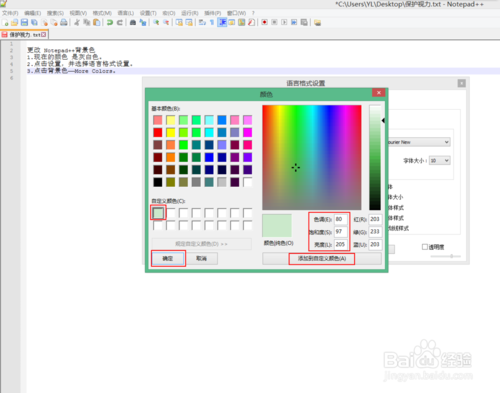Click the Copy toolbar icon

point(87,22)
